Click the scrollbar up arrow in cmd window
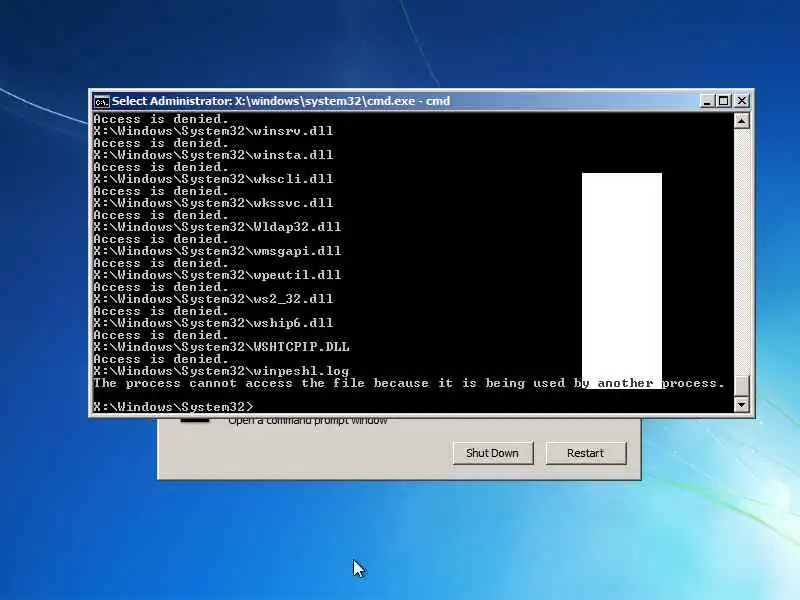Screen dimensions: 800x600 pos(741,121)
